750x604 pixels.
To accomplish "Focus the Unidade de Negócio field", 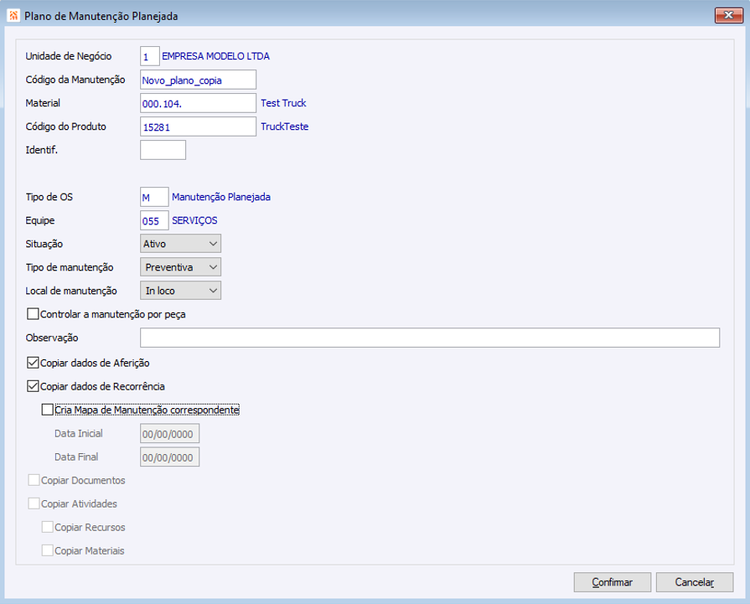I will pyautogui.click(x=150, y=56).
